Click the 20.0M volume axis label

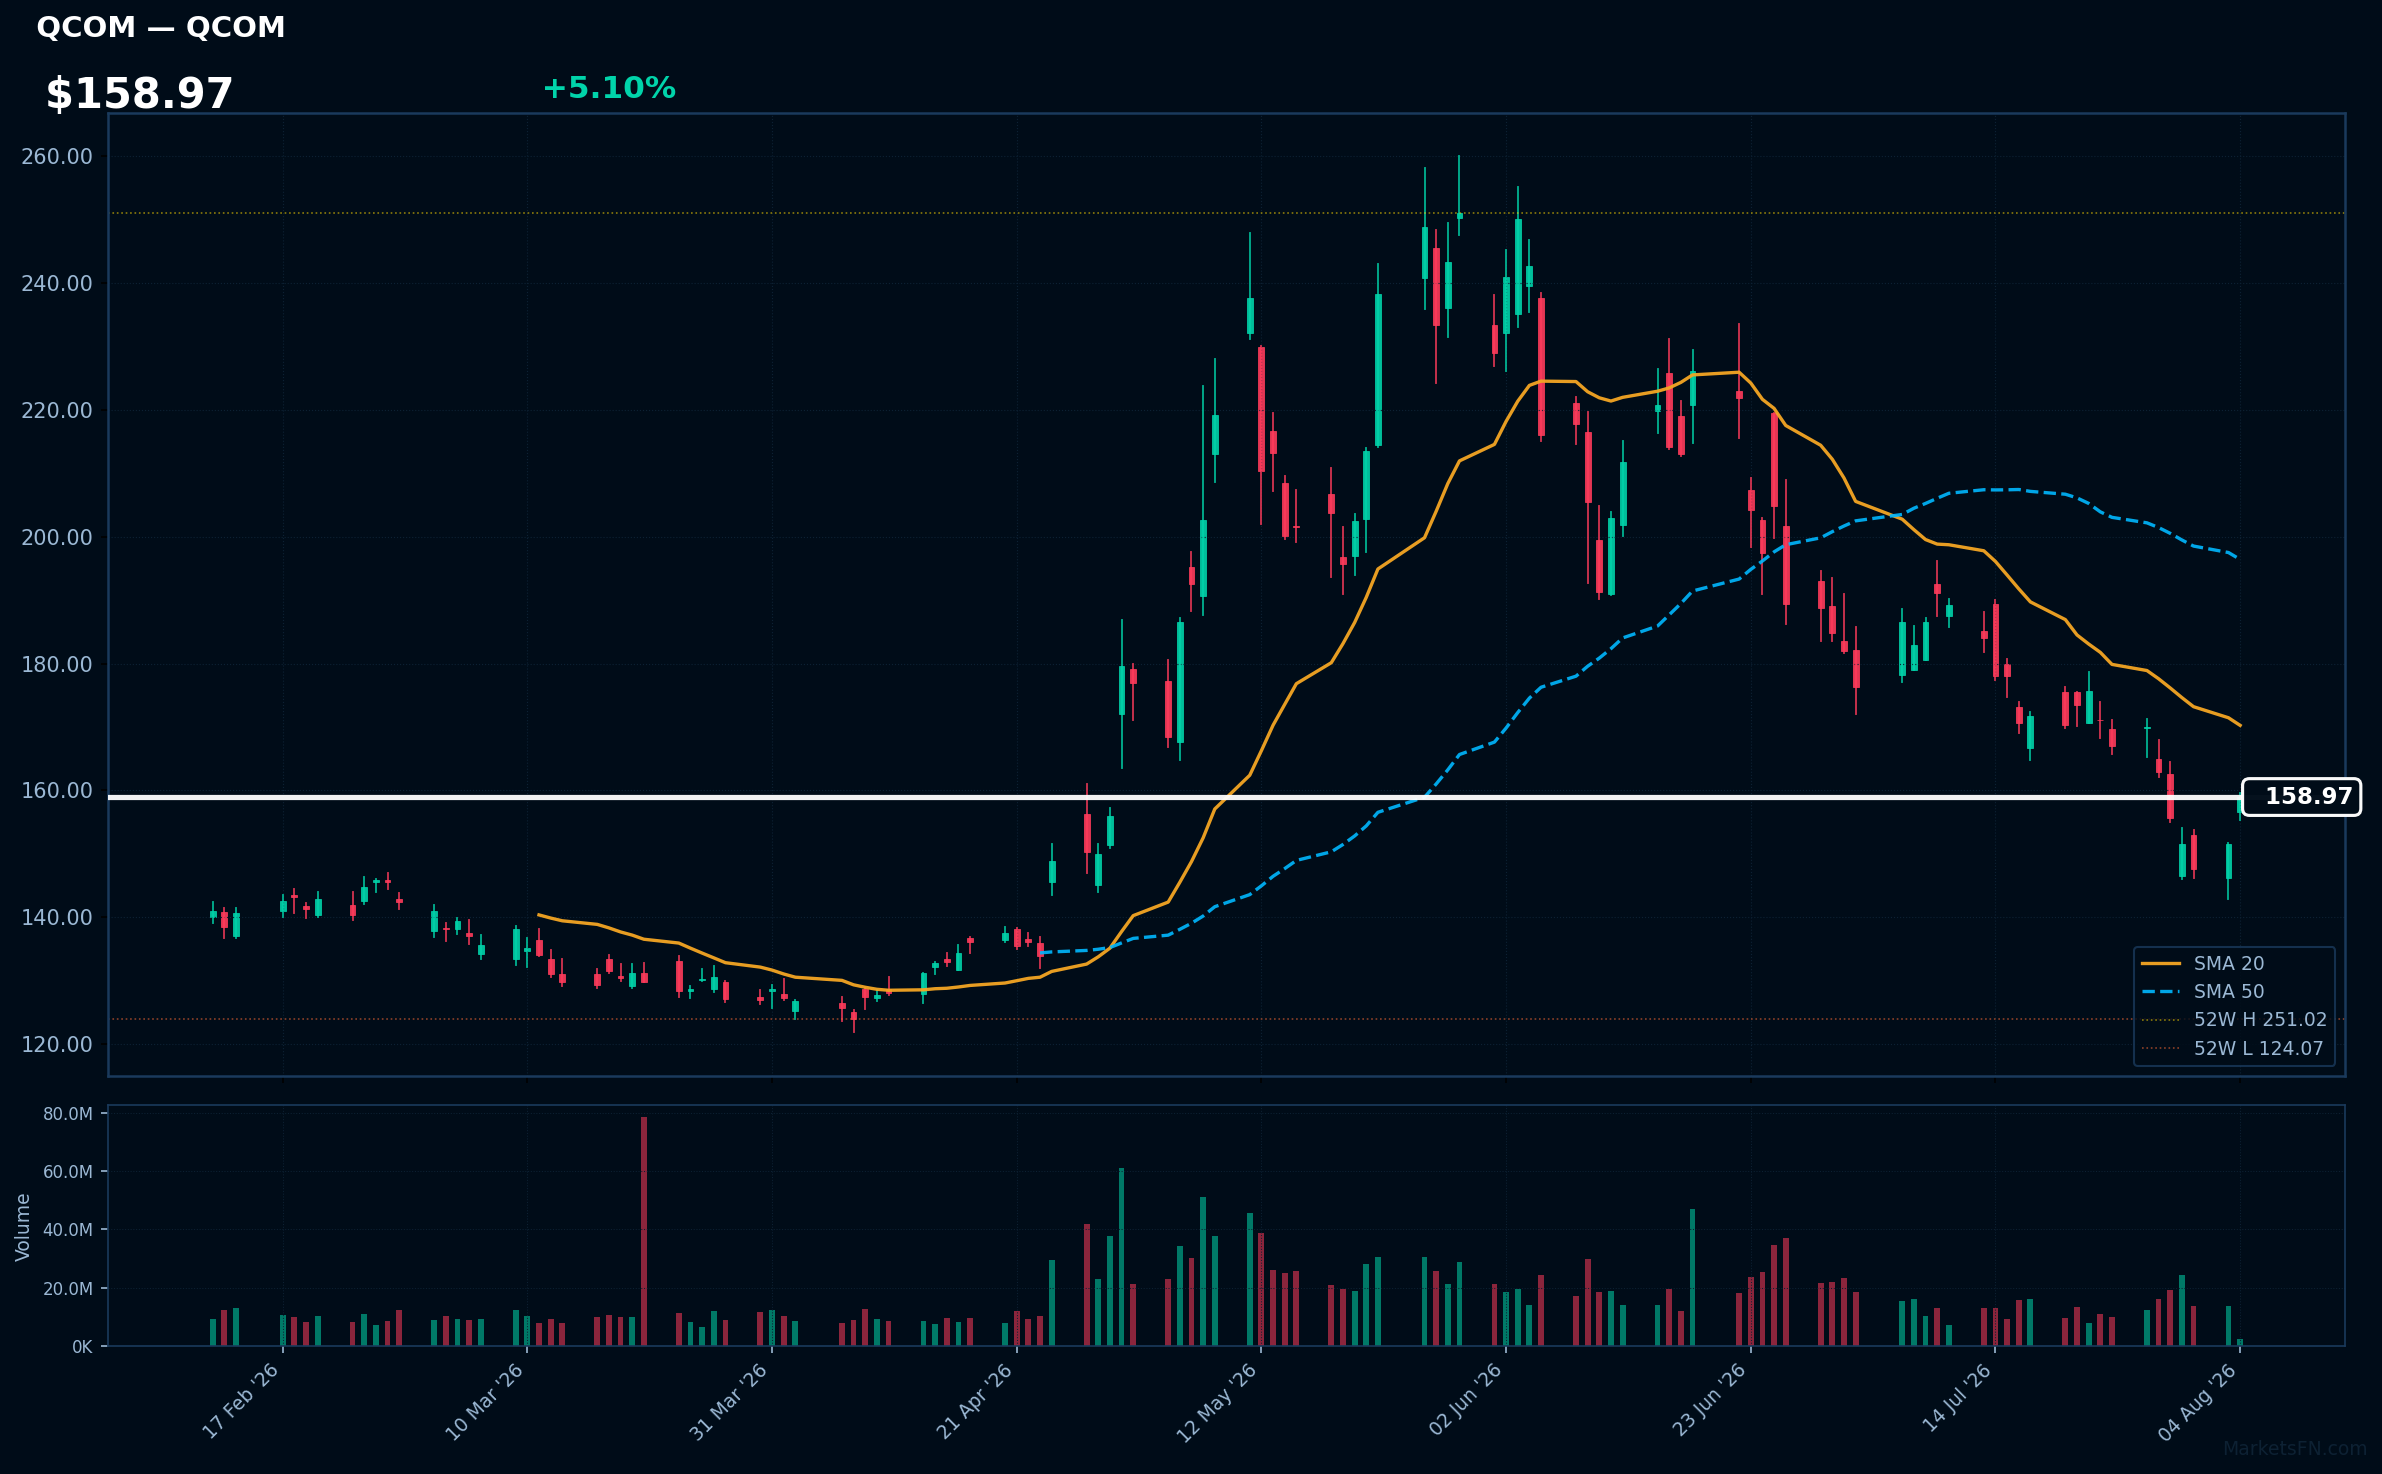[x=68, y=1289]
